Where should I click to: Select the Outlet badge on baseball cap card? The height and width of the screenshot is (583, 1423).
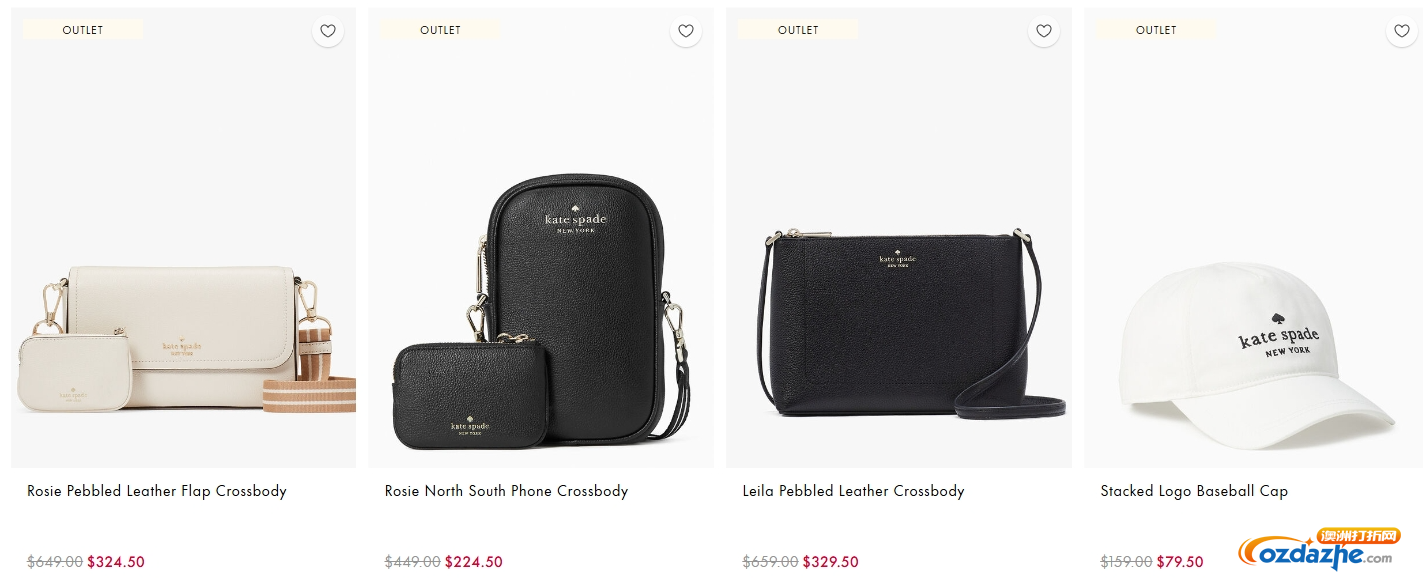[x=1156, y=30]
